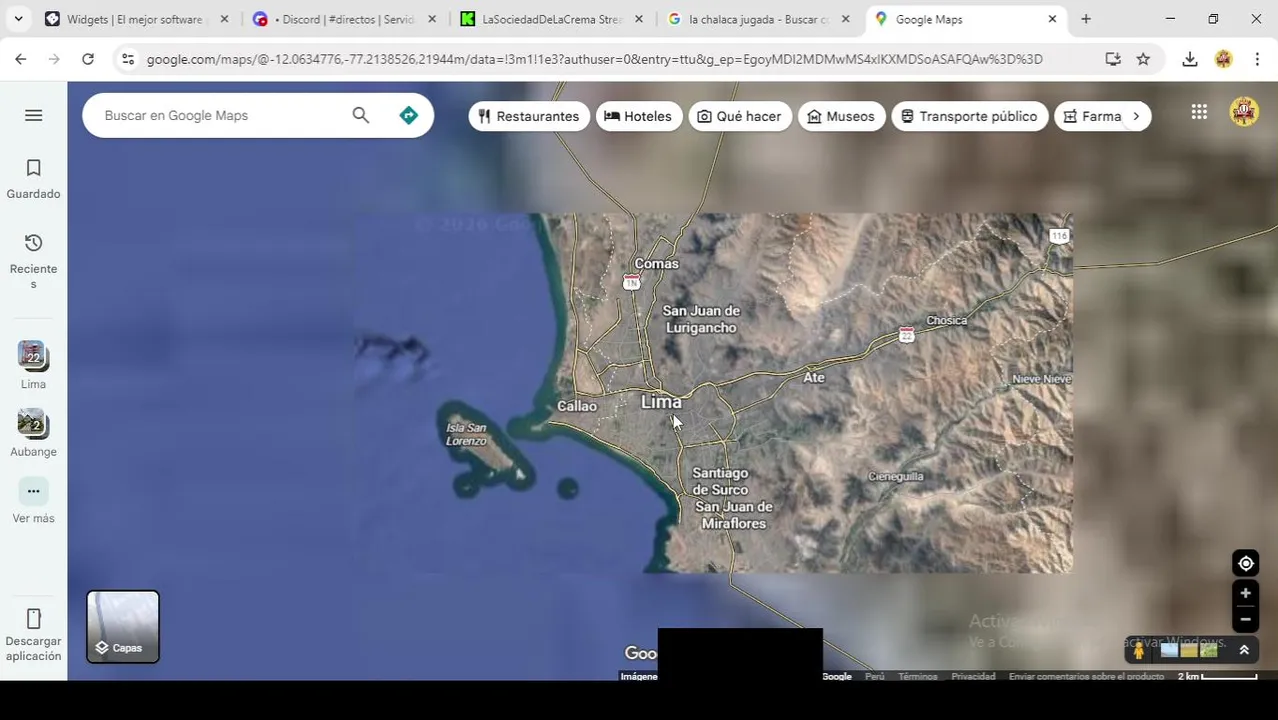Open the Chrome profile avatar
This screenshot has width=1278, height=720.
(1223, 59)
